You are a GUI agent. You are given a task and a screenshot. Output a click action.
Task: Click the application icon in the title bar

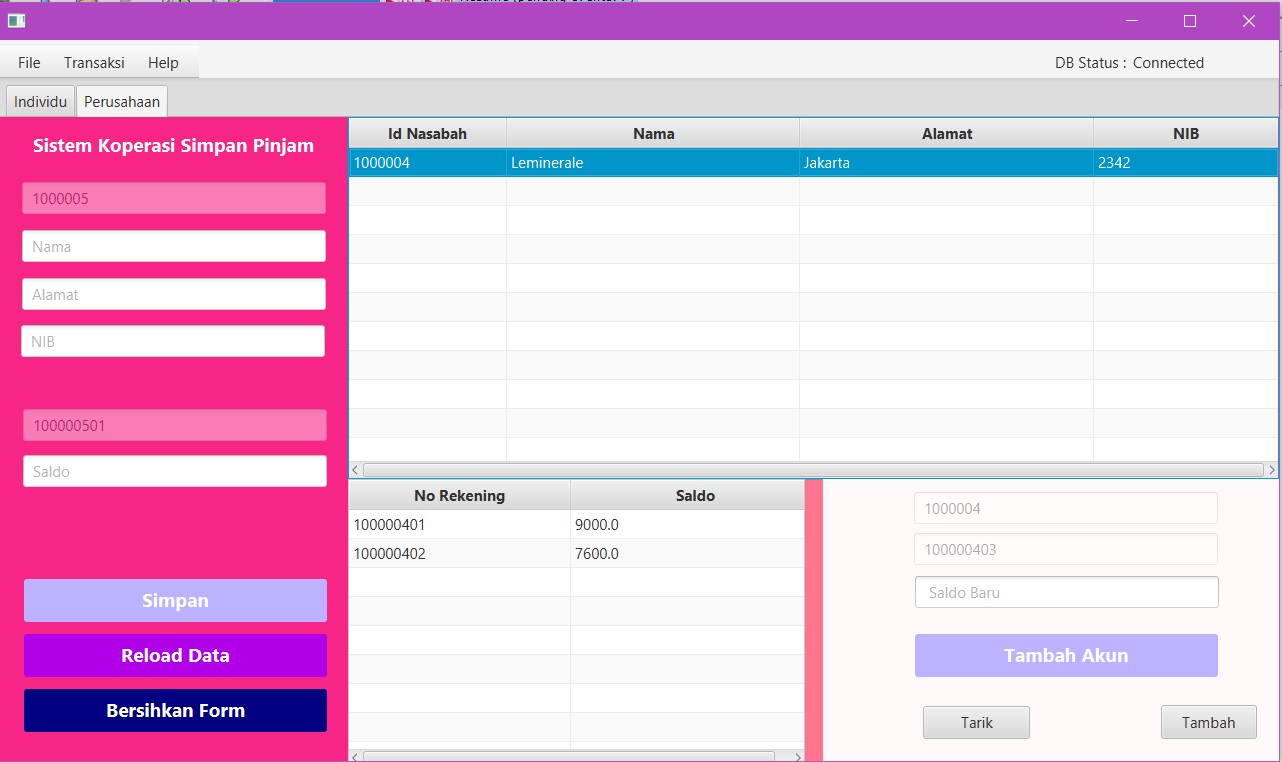pos(15,20)
